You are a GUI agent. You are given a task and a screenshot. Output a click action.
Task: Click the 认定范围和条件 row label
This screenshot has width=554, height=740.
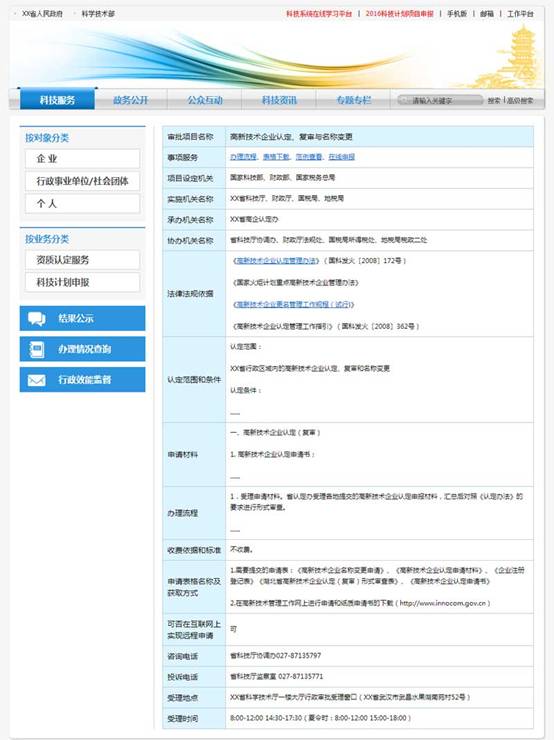[194, 379]
